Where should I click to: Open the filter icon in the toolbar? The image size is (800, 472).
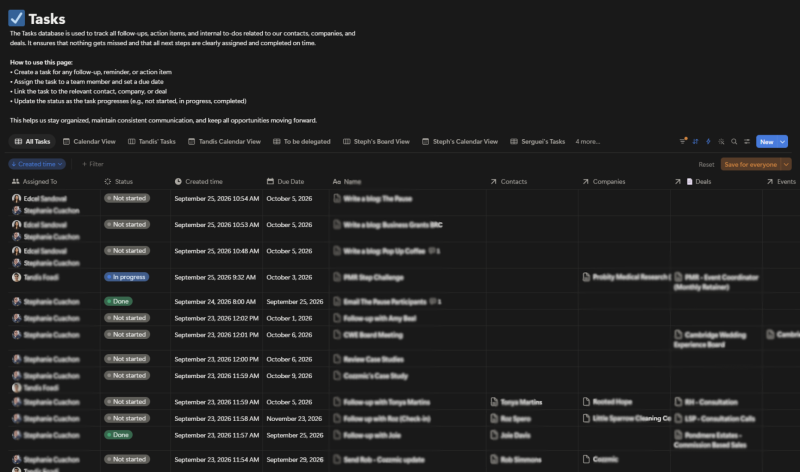[683, 141]
